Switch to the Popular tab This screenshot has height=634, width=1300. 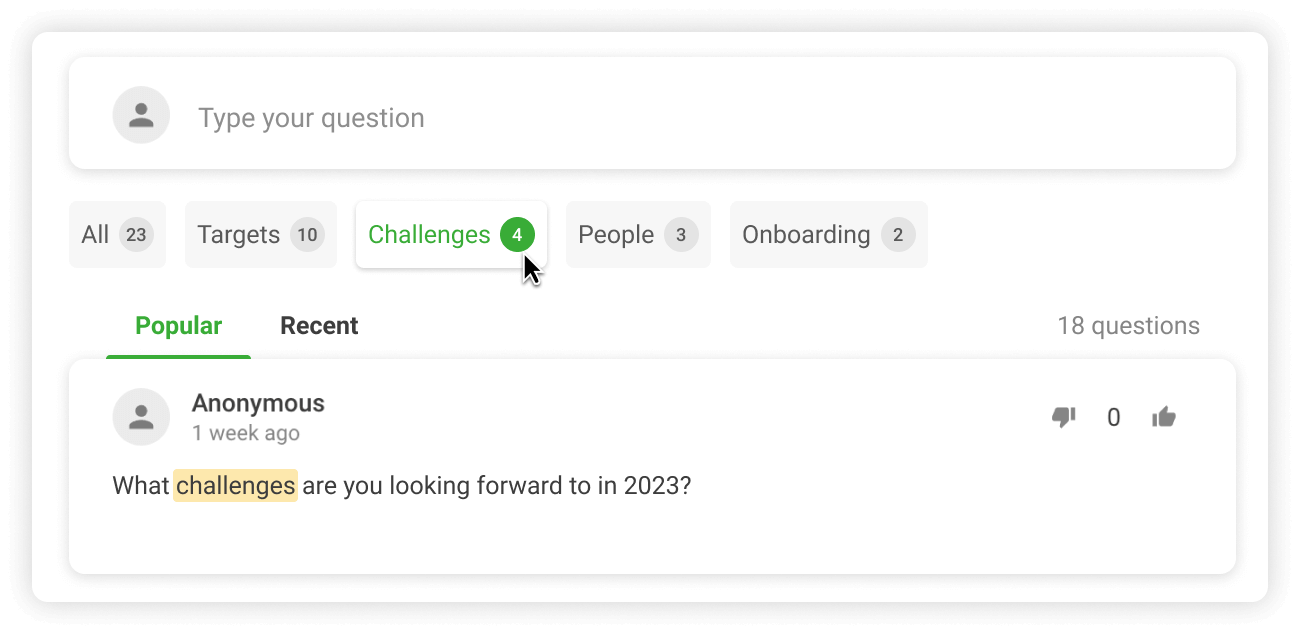click(178, 326)
